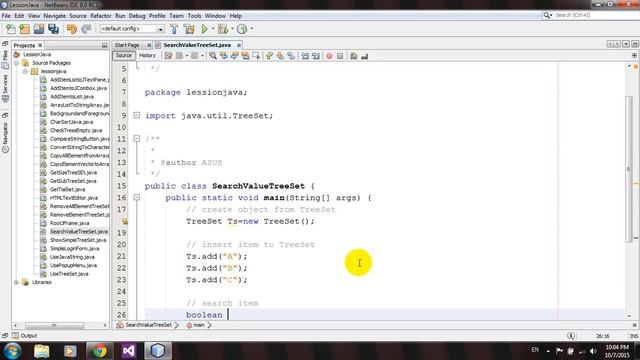Click the red Start Macro Recording icon
Screen dimensions: 640x360
329,56
